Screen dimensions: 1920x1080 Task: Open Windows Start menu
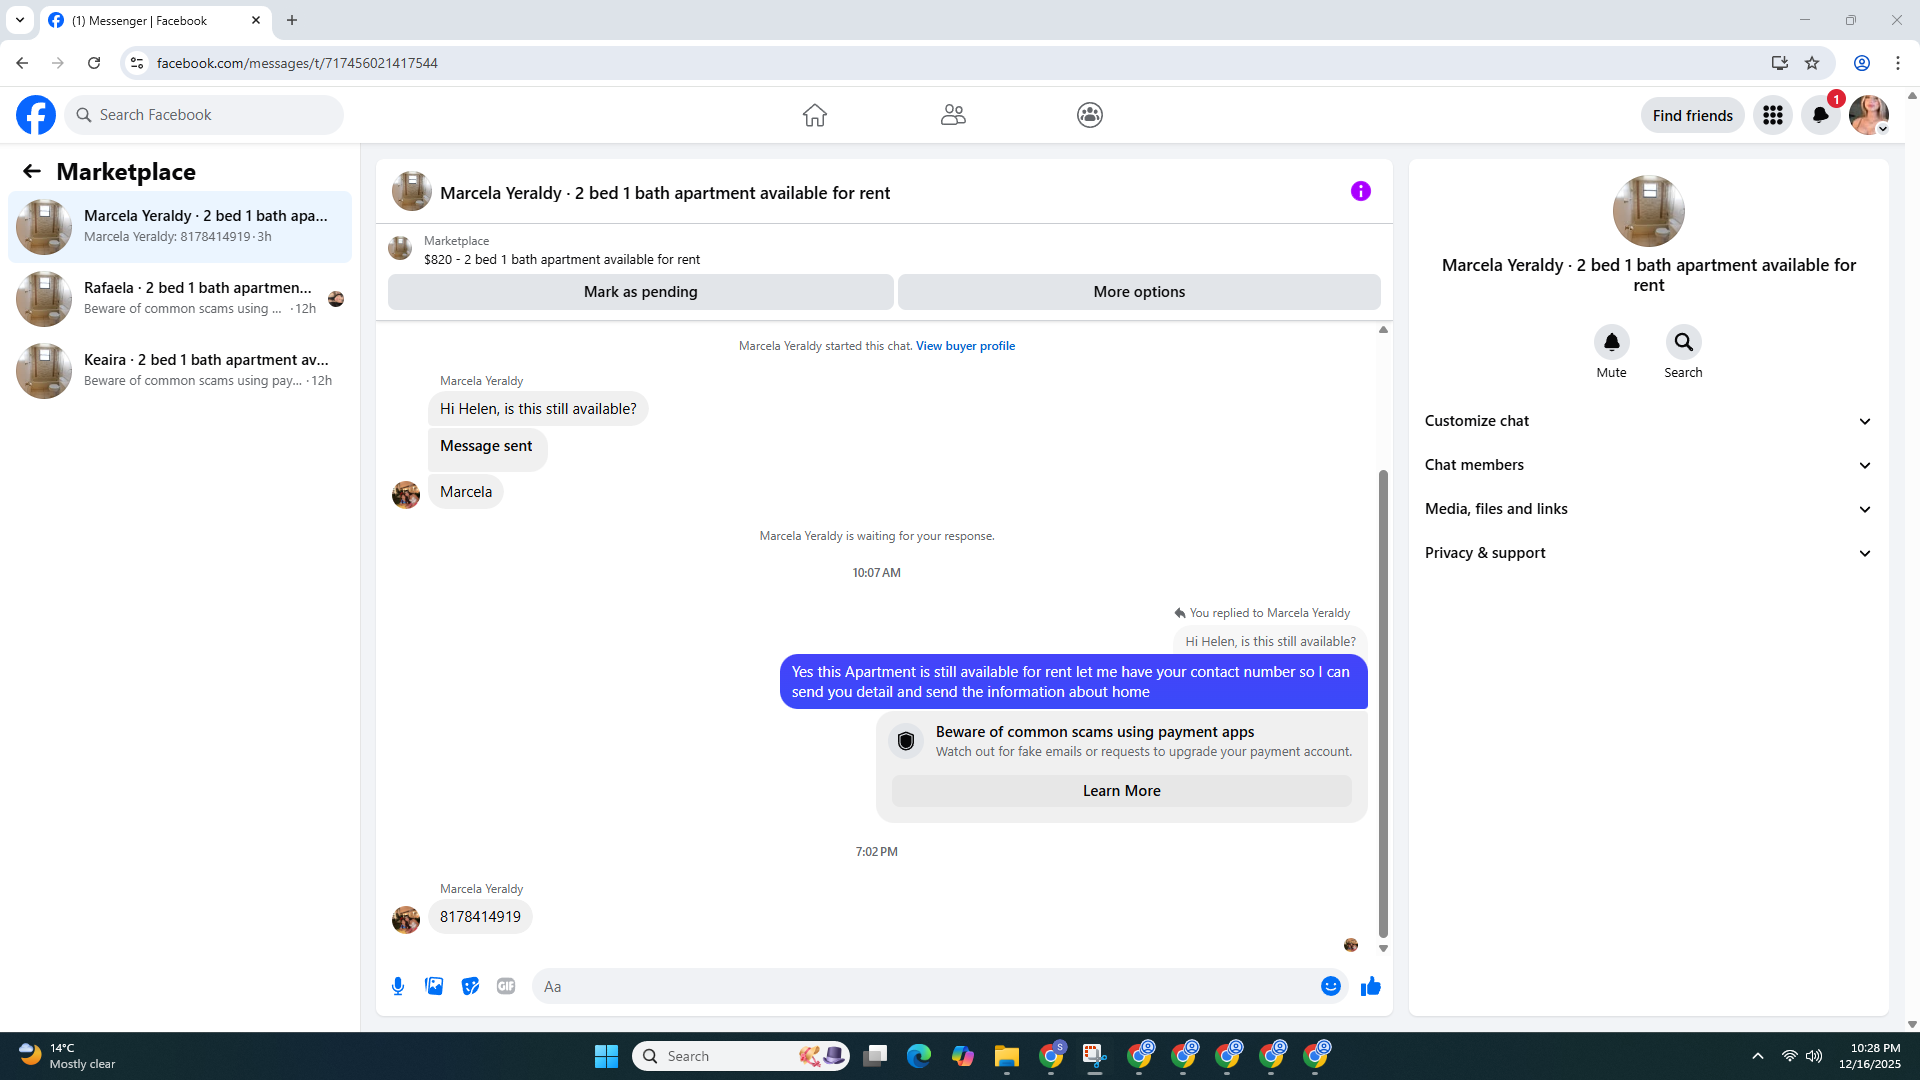(607, 1056)
